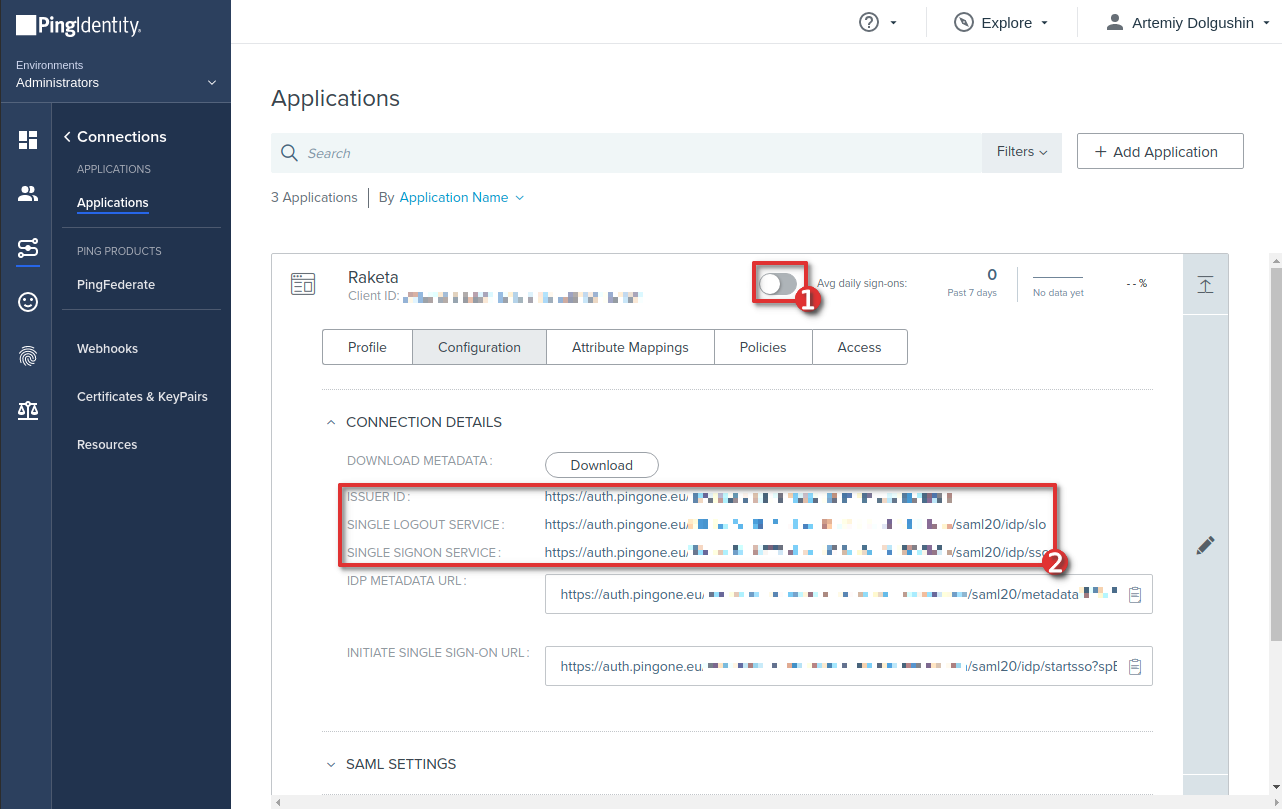
Task: Click the Explore compass icon
Action: [964, 22]
